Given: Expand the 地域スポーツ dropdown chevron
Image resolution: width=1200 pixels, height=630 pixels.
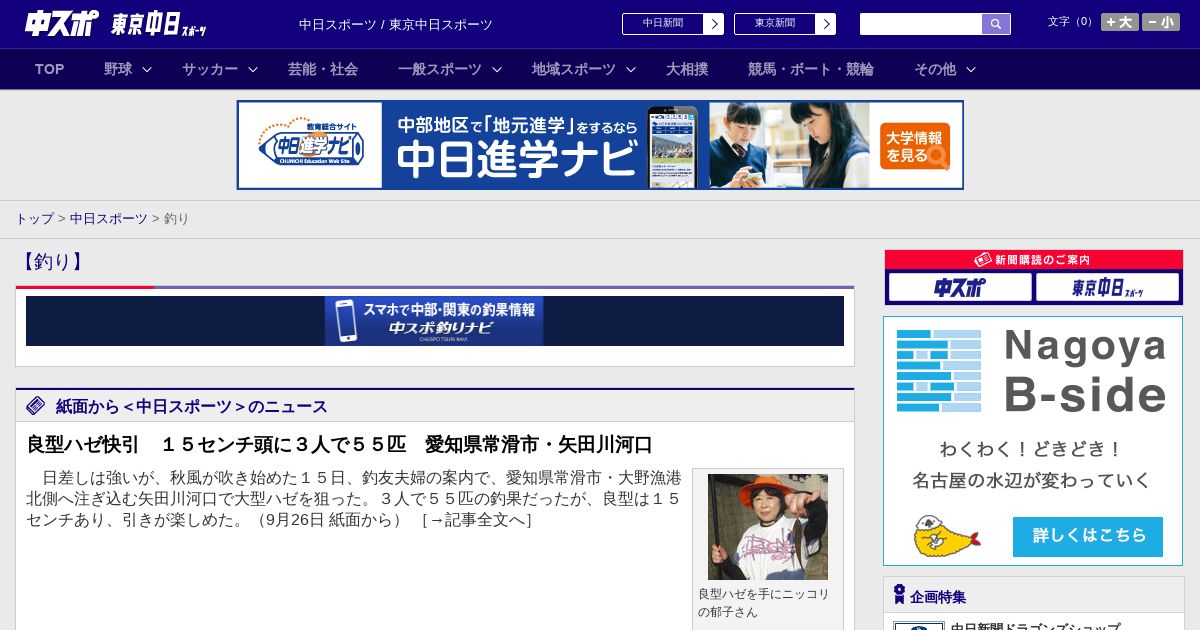Looking at the screenshot, I should [x=631, y=69].
